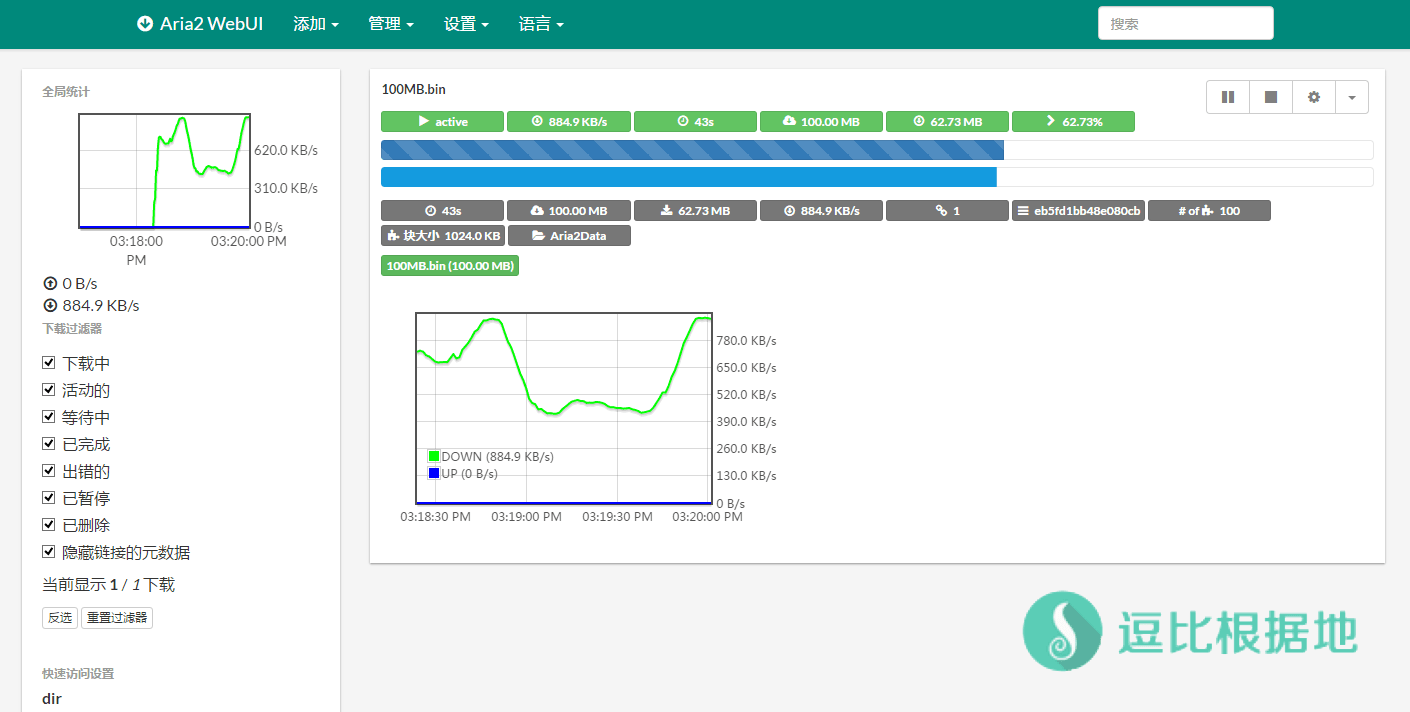The image size is (1410, 712).
Task: Click the 下载过滤器 heading
Action: point(72,329)
